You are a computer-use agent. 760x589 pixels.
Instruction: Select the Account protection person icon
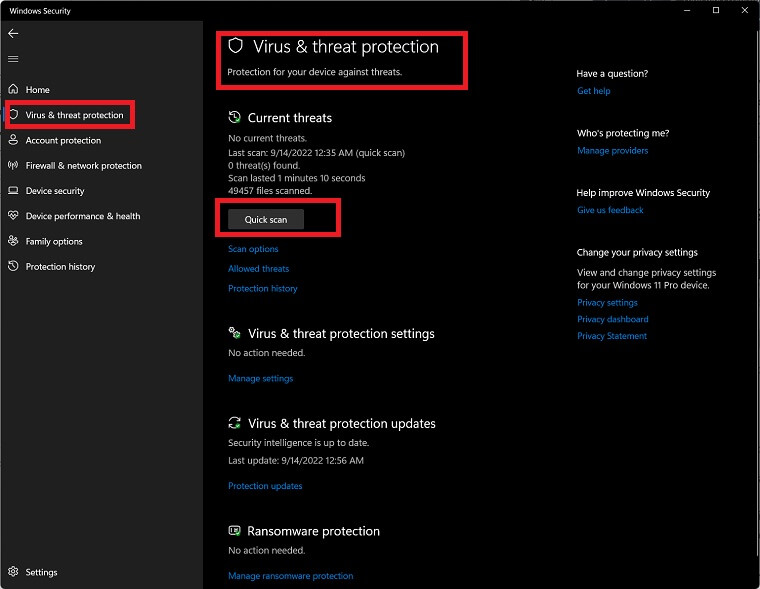(13, 140)
